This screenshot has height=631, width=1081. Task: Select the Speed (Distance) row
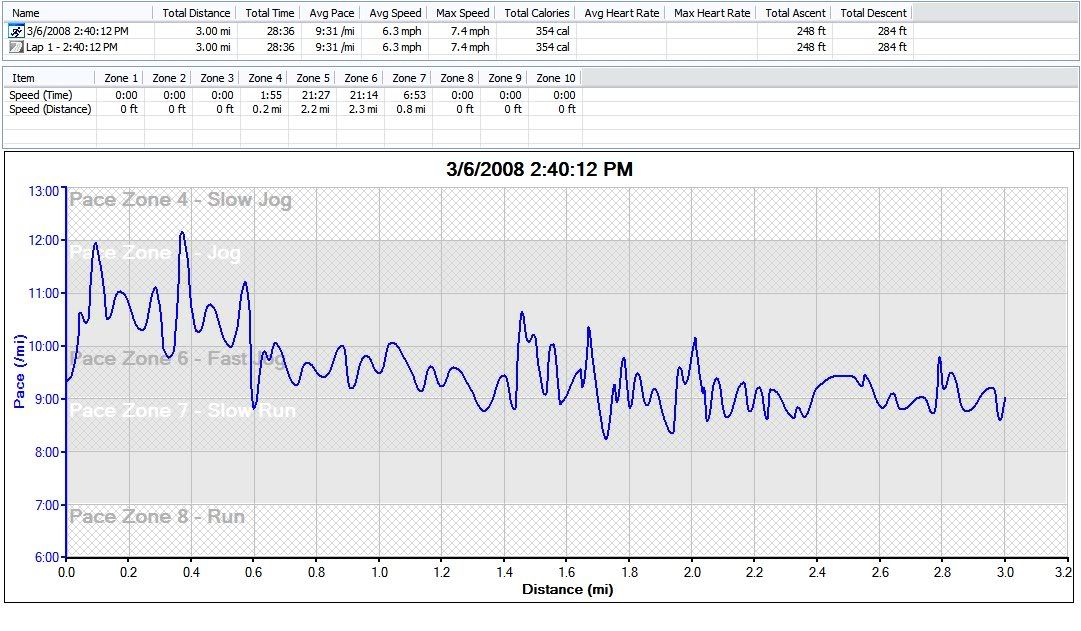pyautogui.click(x=50, y=109)
